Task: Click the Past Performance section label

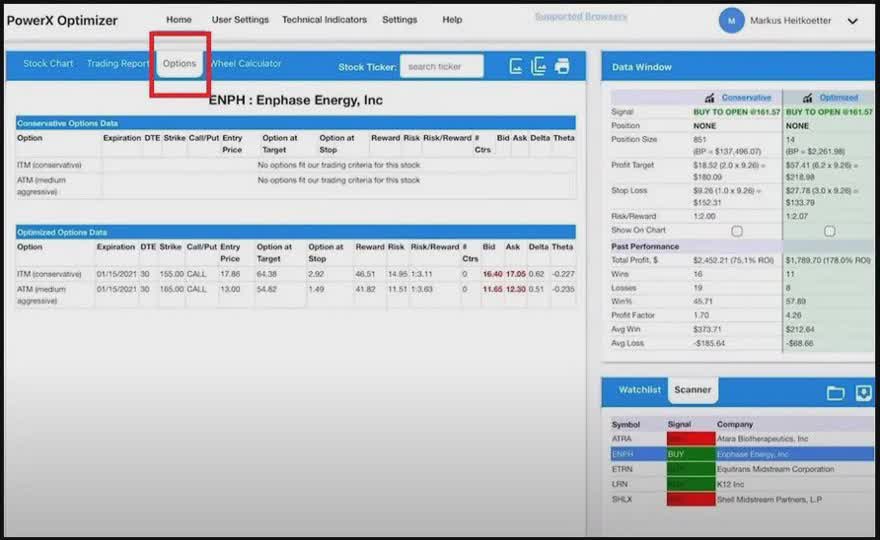Action: pos(645,246)
